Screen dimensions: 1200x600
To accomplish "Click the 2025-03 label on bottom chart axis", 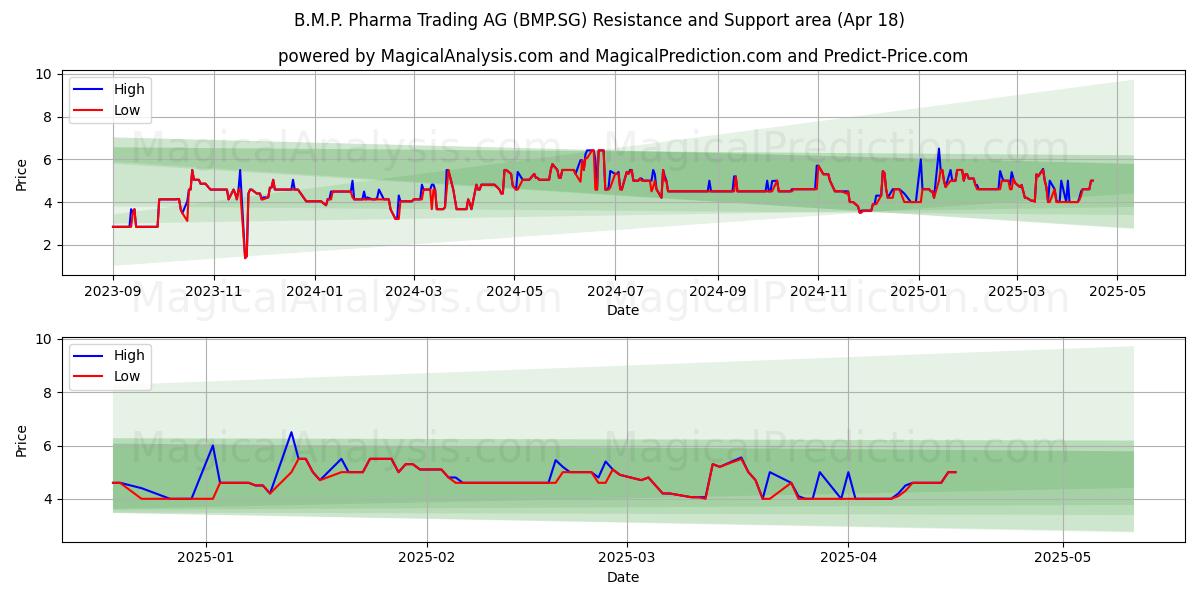I will pyautogui.click(x=627, y=557).
